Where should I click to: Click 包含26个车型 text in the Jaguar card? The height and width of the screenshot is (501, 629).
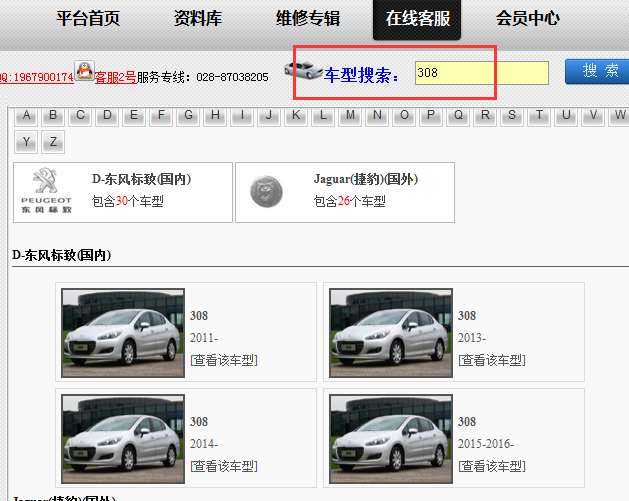349,201
